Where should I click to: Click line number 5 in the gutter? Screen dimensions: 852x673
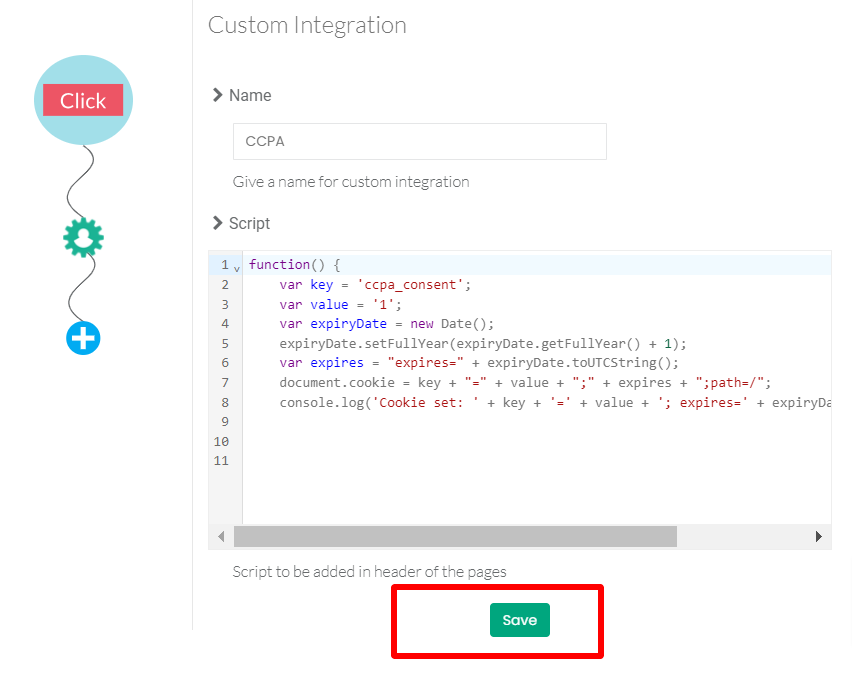(x=225, y=344)
